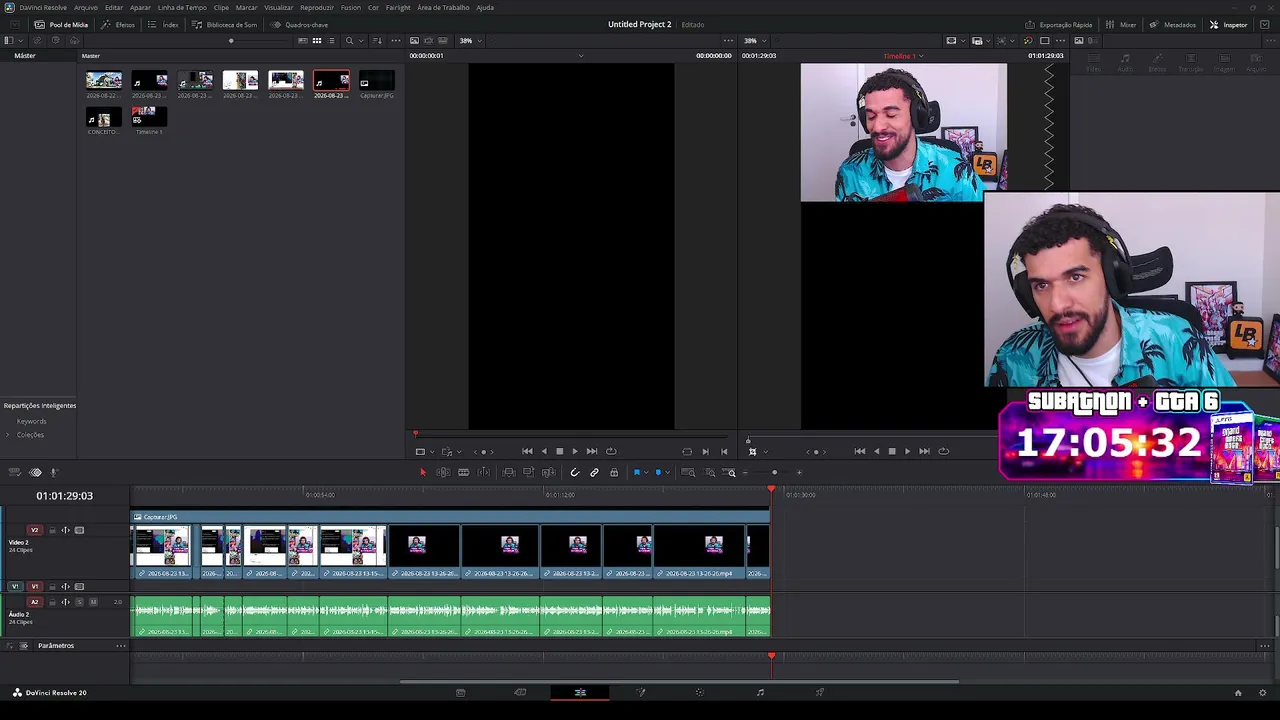The height and width of the screenshot is (720, 1280).
Task: Open the Parâmetros options menu
Action: [x=121, y=646]
